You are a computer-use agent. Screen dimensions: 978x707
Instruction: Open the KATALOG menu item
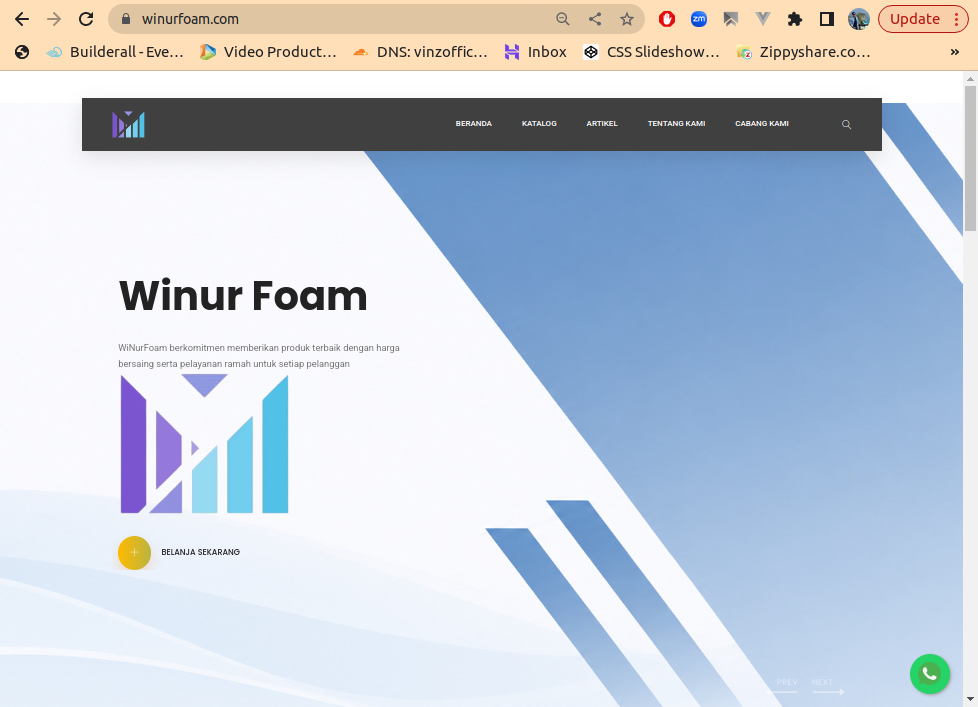[x=539, y=123]
